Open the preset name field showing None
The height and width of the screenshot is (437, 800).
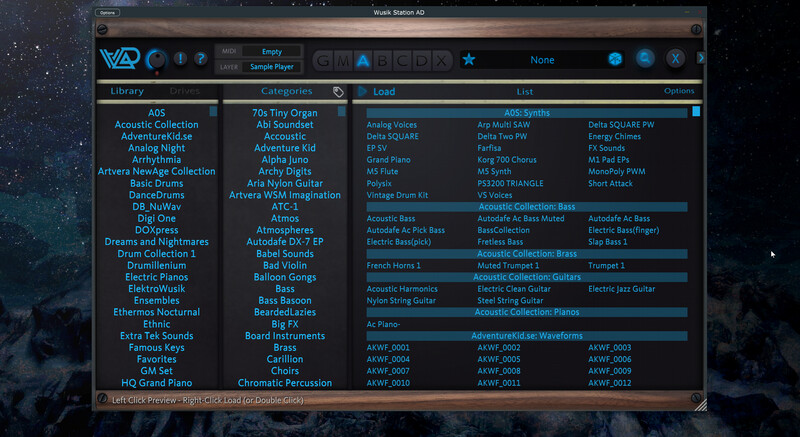[x=542, y=60]
